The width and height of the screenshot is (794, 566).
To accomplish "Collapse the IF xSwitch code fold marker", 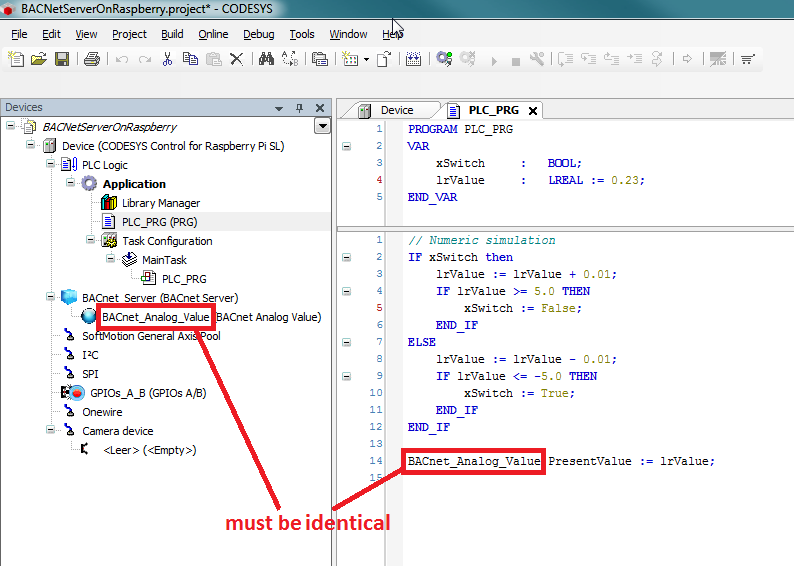I will pos(346,257).
